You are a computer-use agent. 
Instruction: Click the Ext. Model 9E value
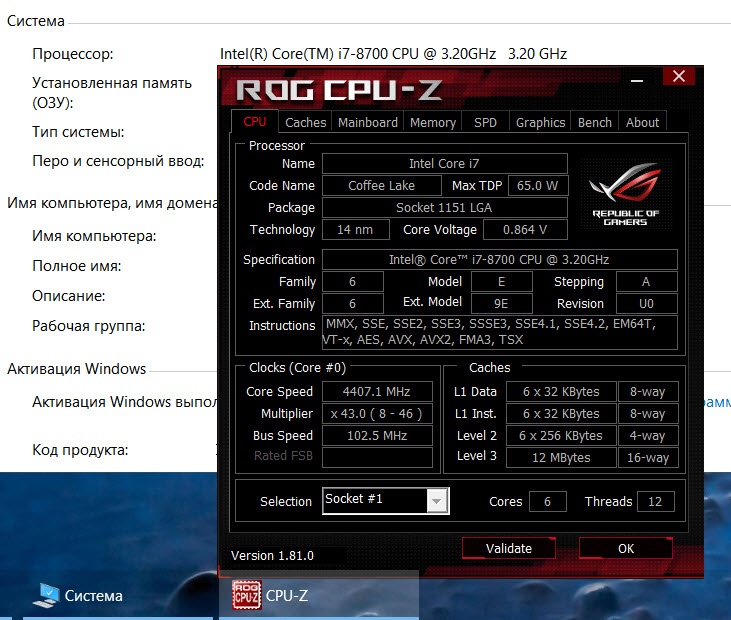click(501, 303)
